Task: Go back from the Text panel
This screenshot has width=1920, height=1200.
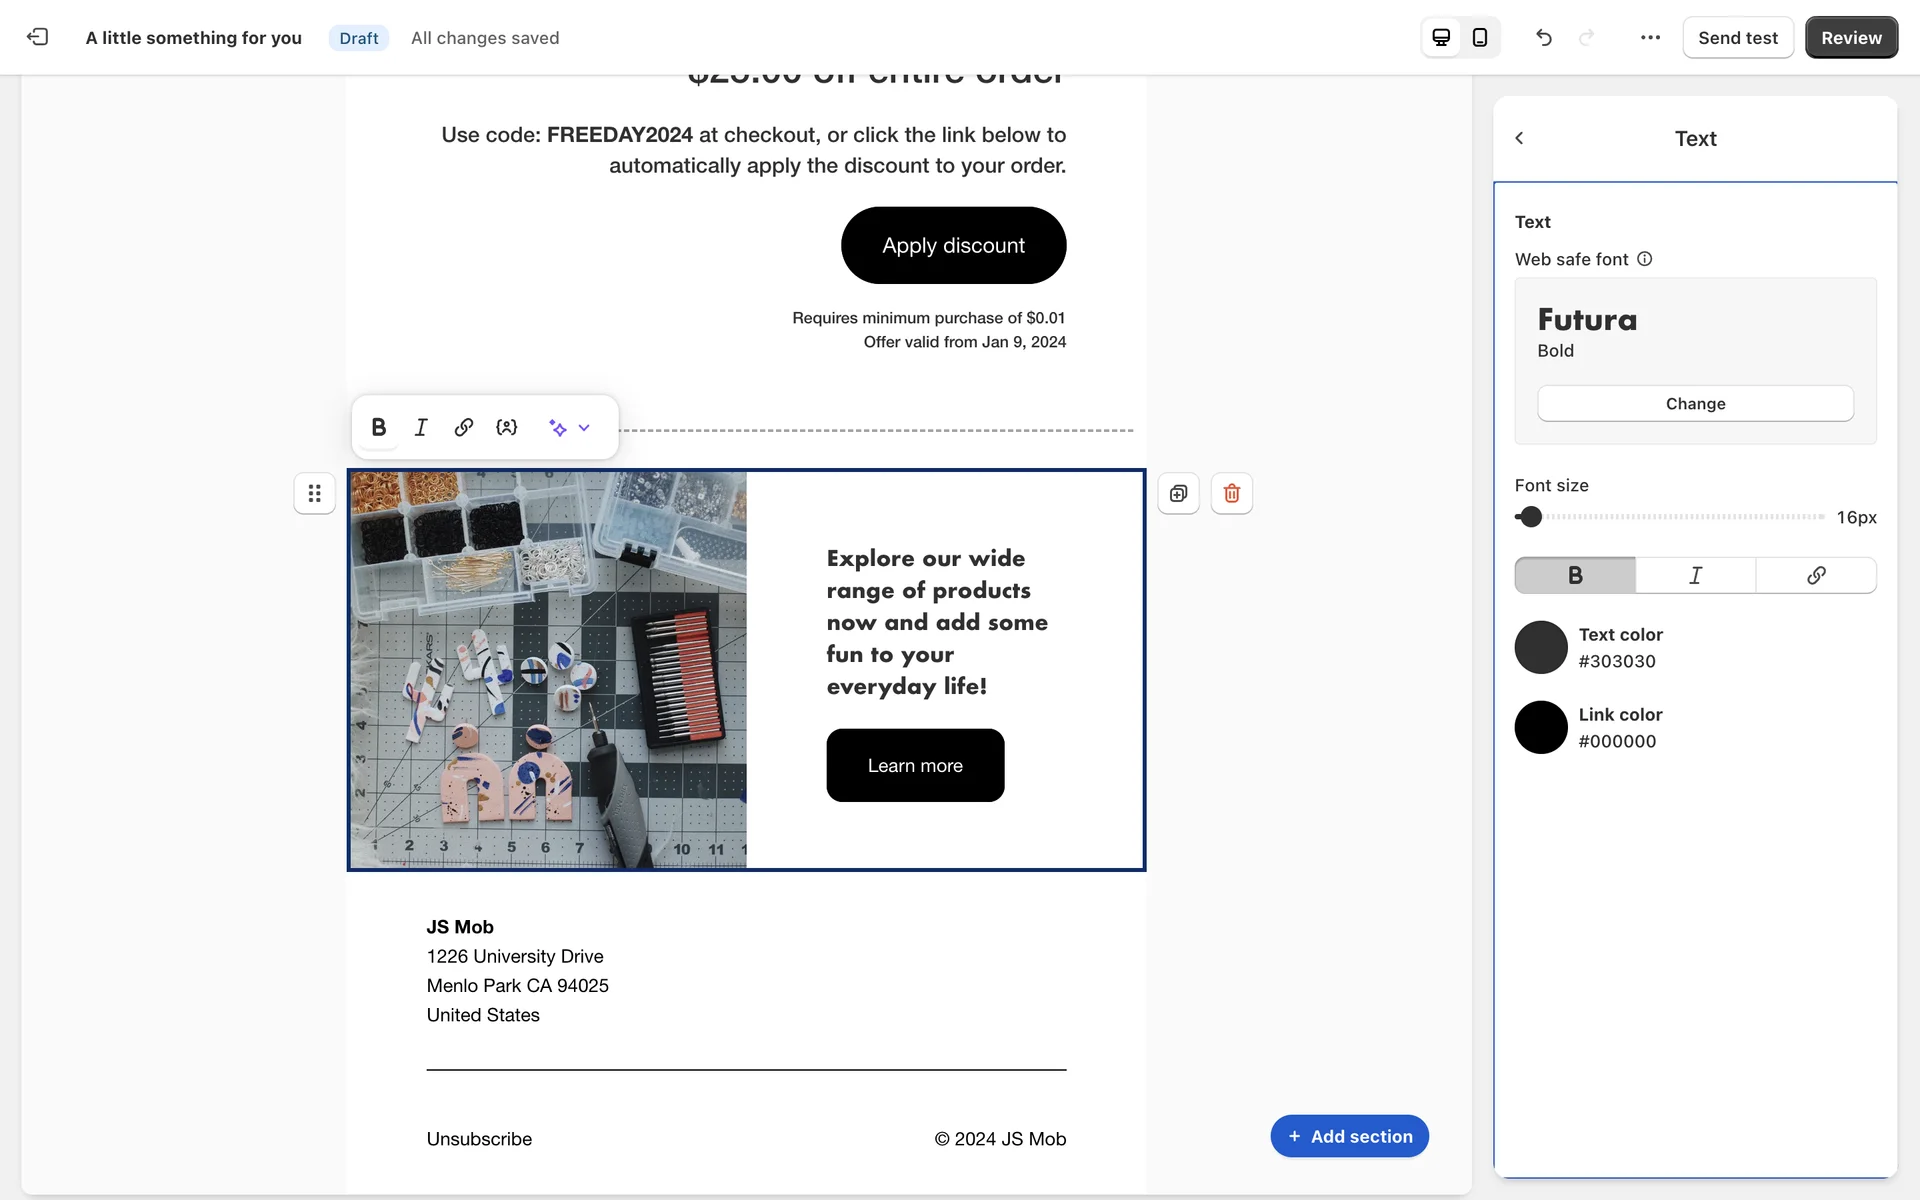Action: (1519, 138)
